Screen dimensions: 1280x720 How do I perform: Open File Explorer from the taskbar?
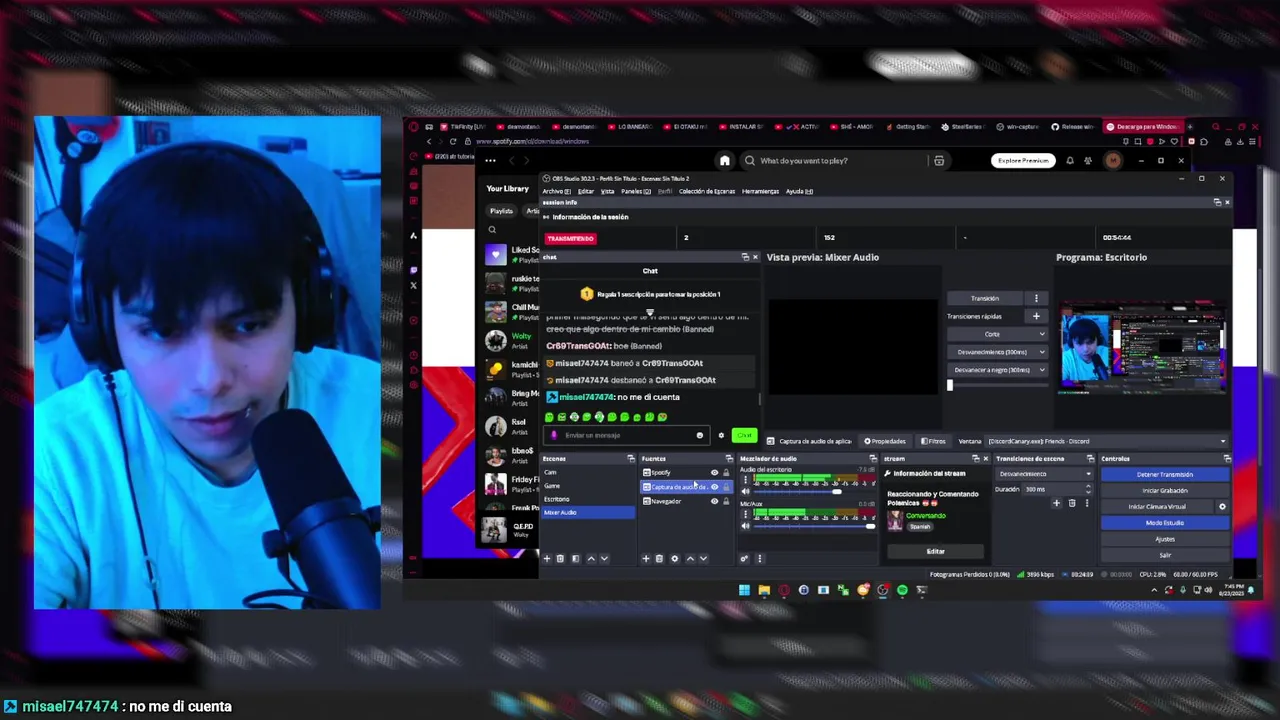(x=764, y=590)
